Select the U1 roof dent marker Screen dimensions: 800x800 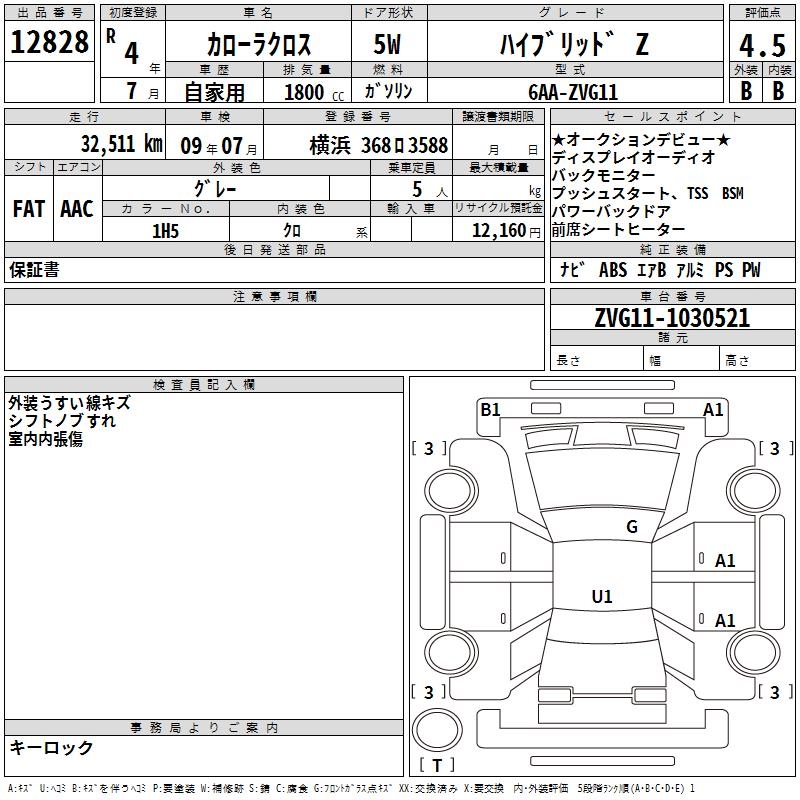602,597
